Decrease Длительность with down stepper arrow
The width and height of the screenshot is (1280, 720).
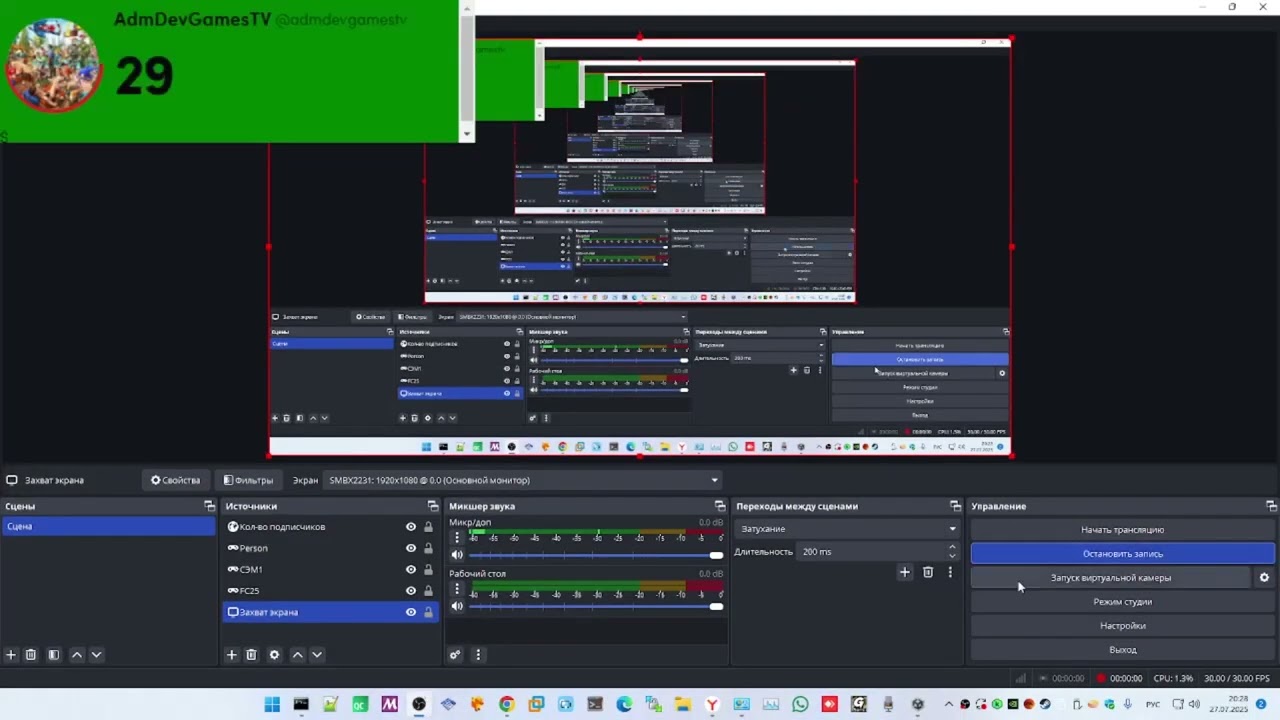(x=952, y=556)
